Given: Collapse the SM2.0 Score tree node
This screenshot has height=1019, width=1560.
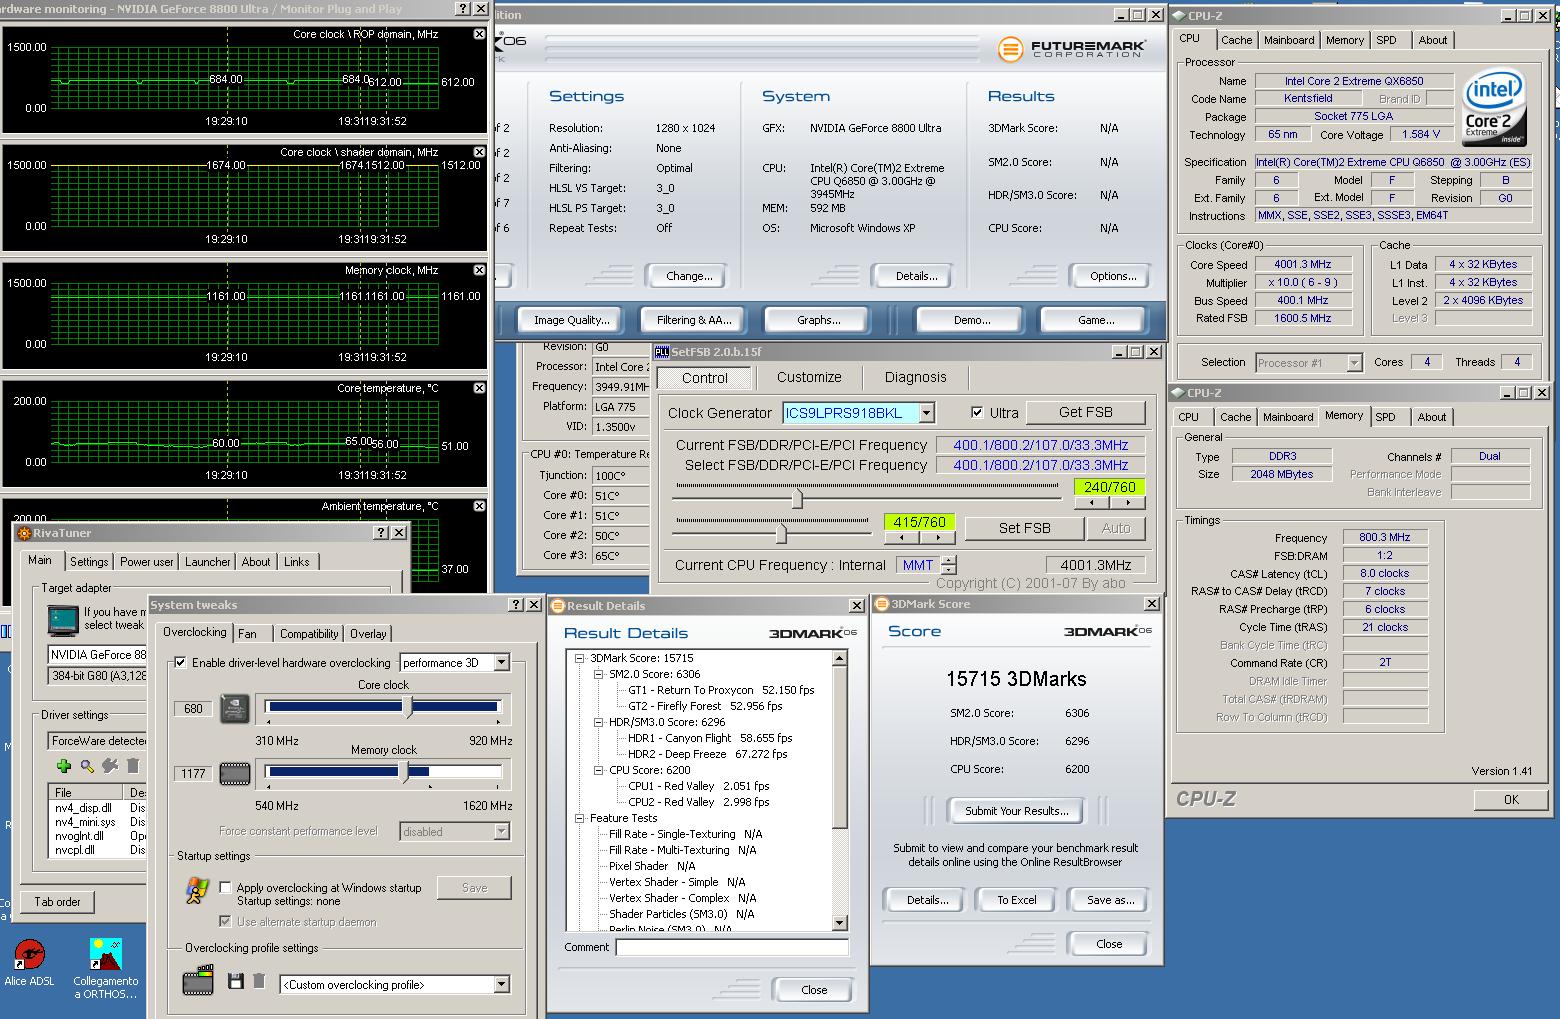Looking at the screenshot, I should pyautogui.click(x=599, y=674).
